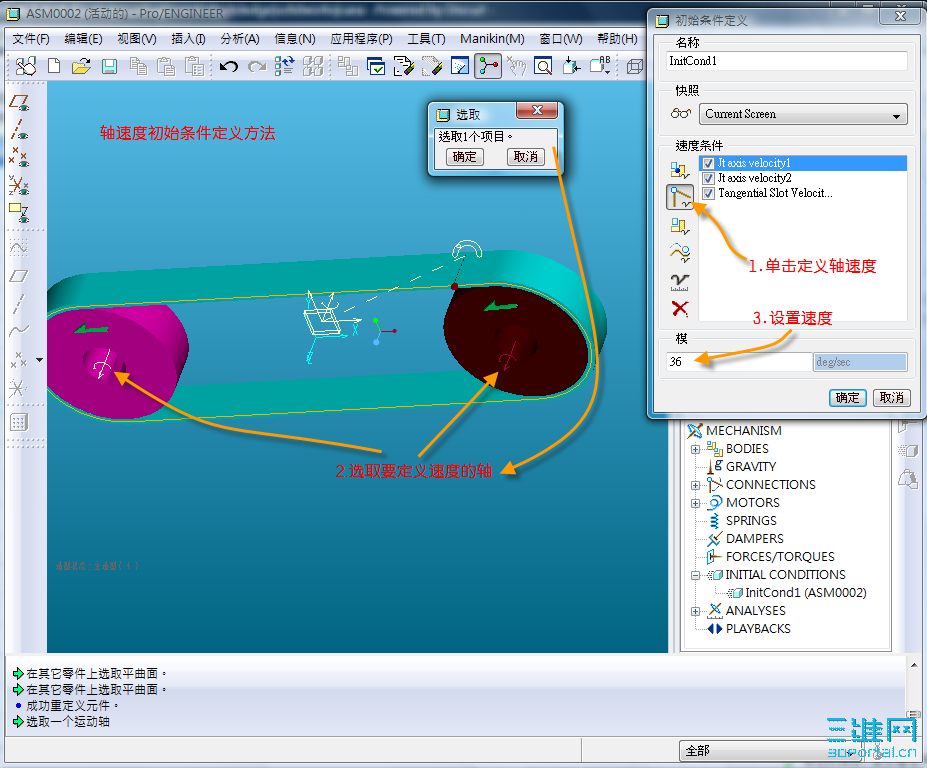Image resolution: width=927 pixels, height=768 pixels.
Task: Click 取消 in the 选取 dialog
Action: (x=526, y=157)
